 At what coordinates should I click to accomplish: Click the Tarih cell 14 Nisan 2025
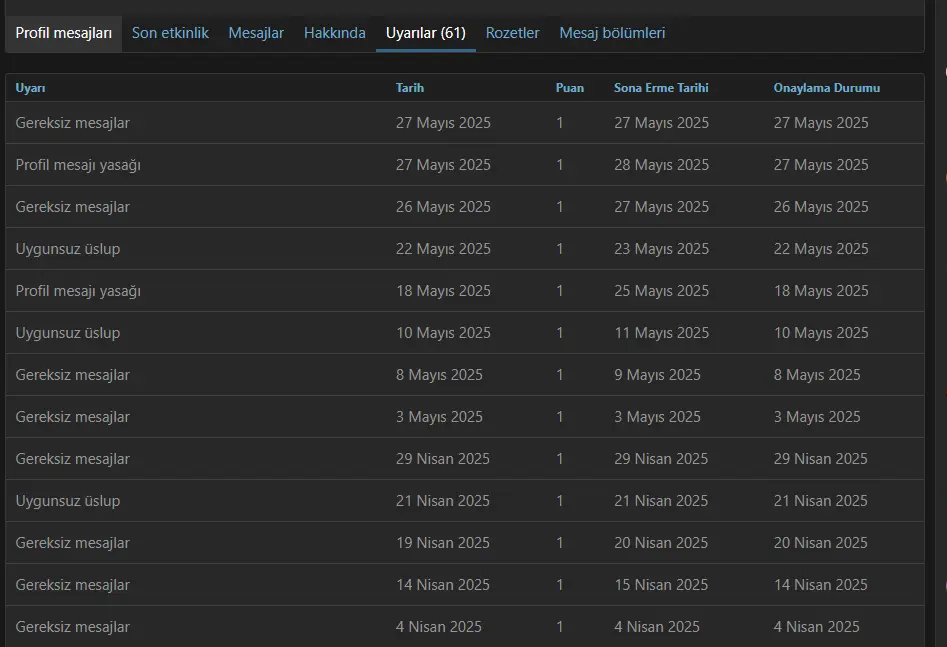point(443,585)
